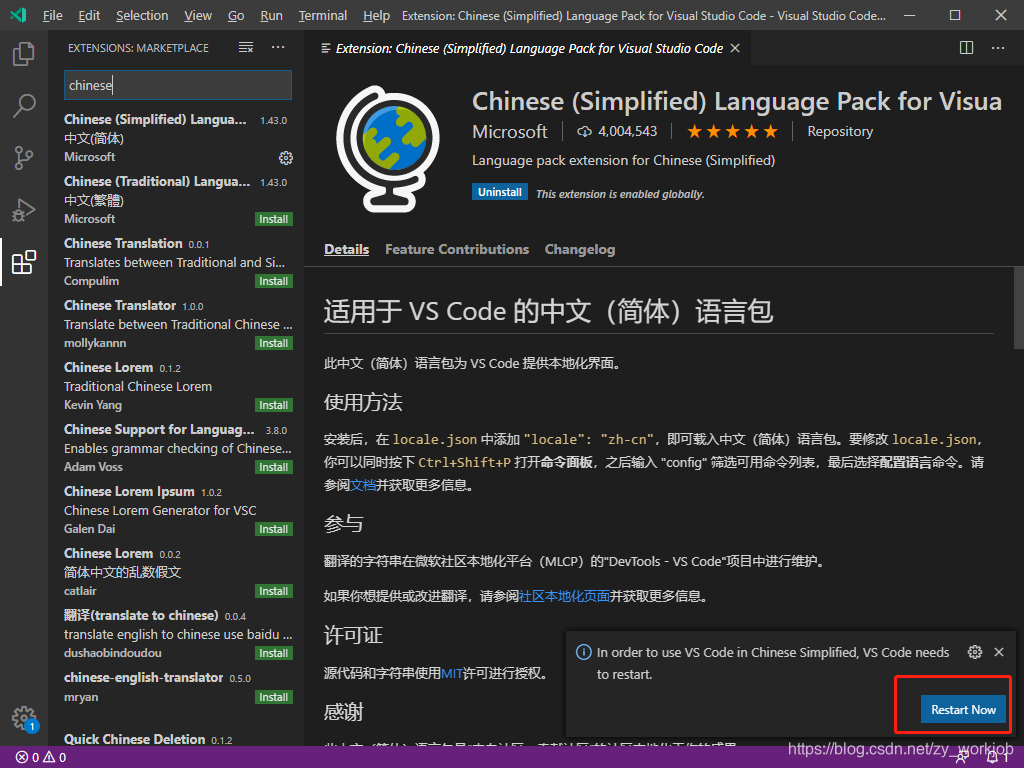Click the Uninstall button

coord(500,192)
